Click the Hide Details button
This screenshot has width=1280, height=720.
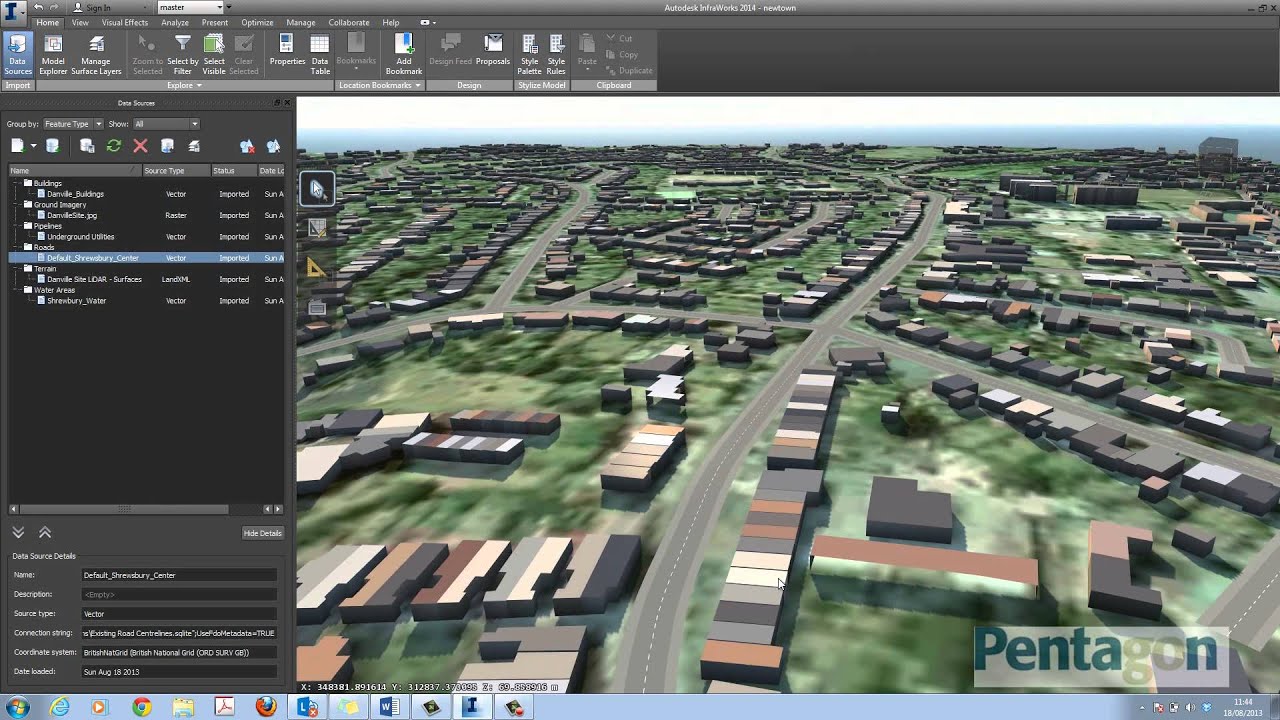tap(262, 533)
